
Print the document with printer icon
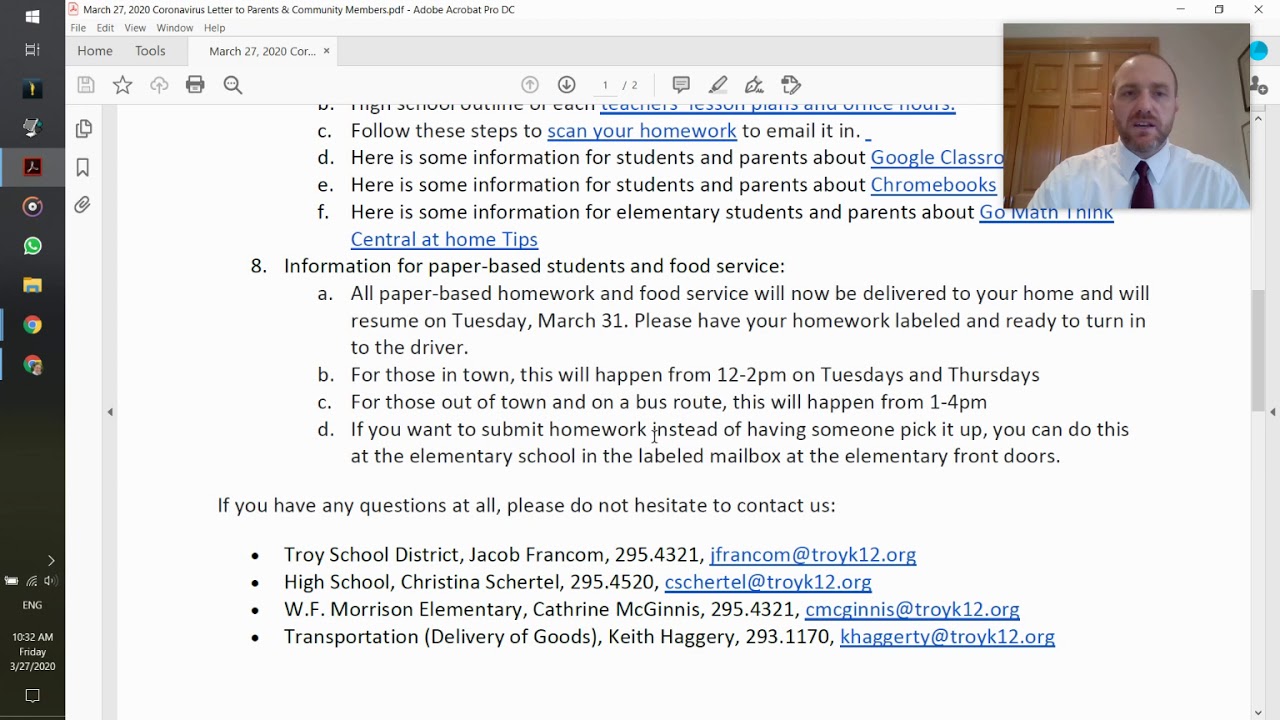coord(195,85)
